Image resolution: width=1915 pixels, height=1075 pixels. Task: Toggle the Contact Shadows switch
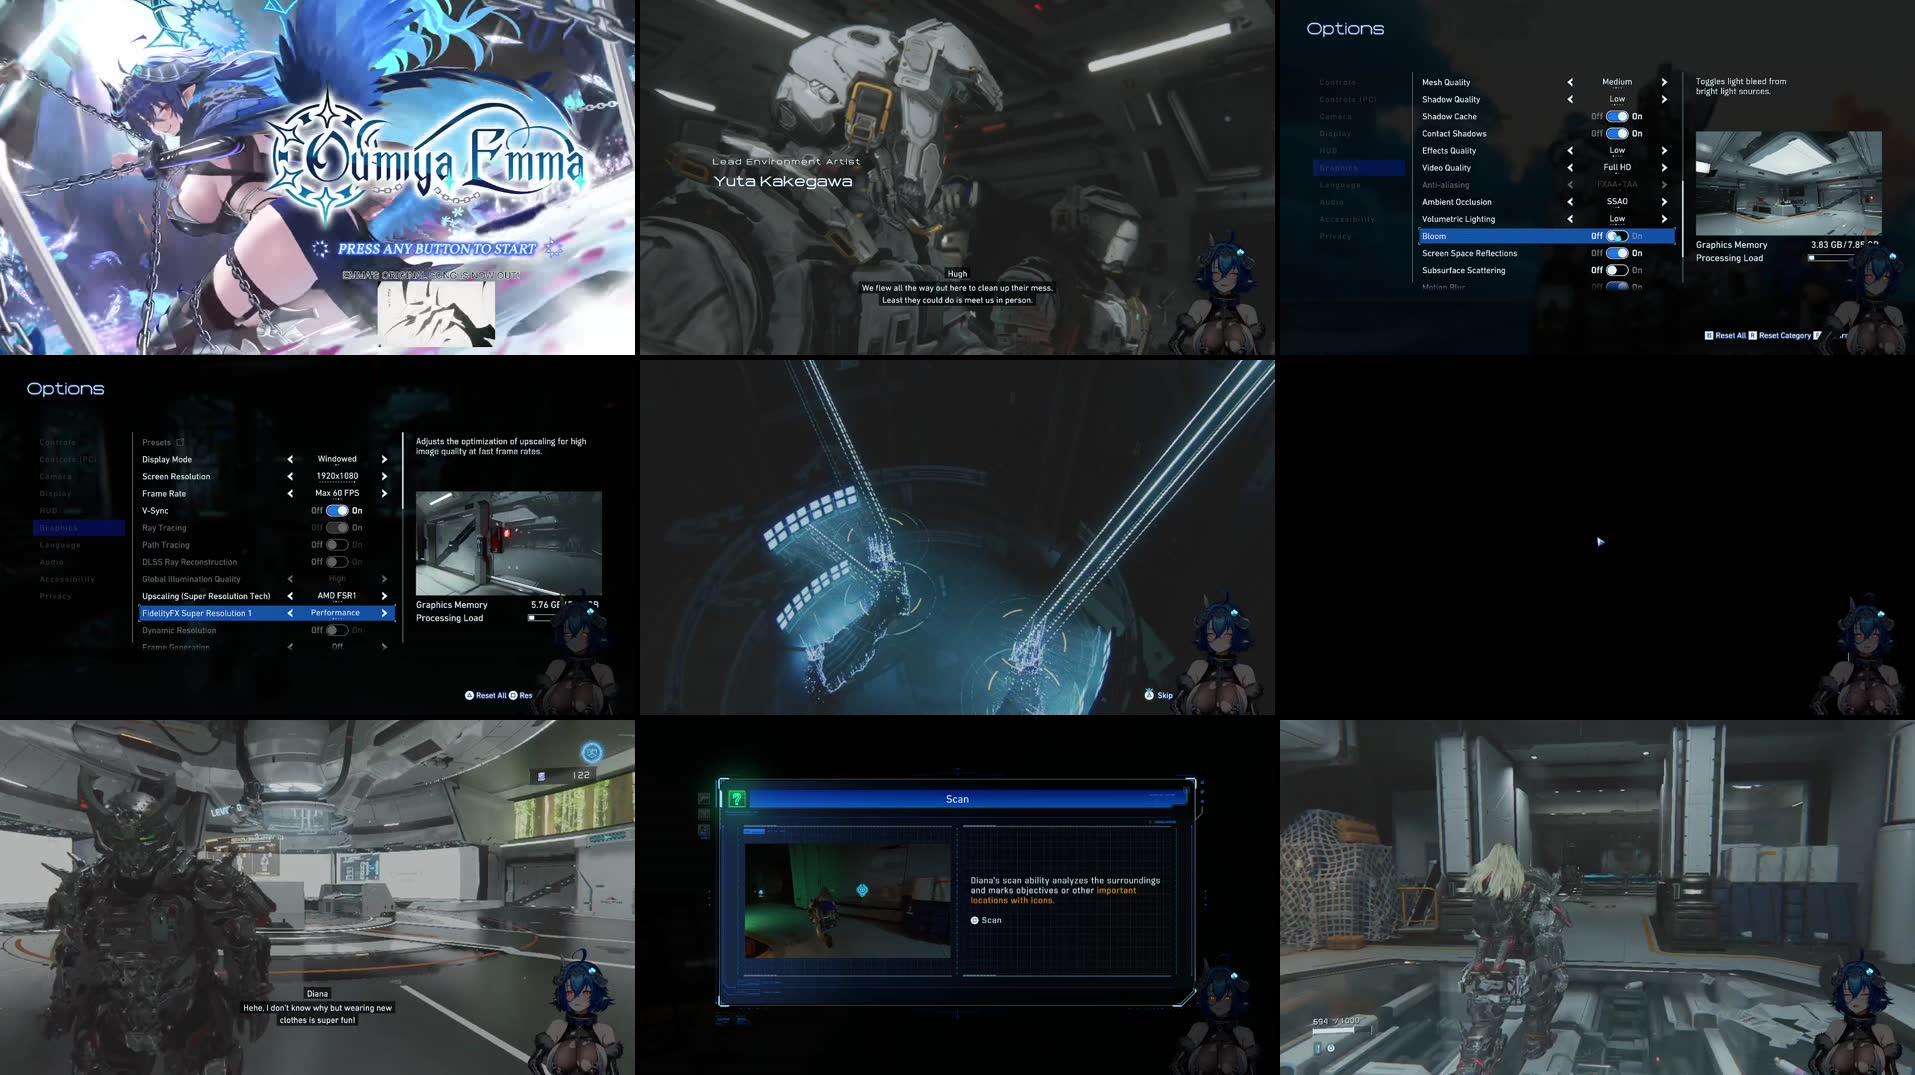point(1617,134)
